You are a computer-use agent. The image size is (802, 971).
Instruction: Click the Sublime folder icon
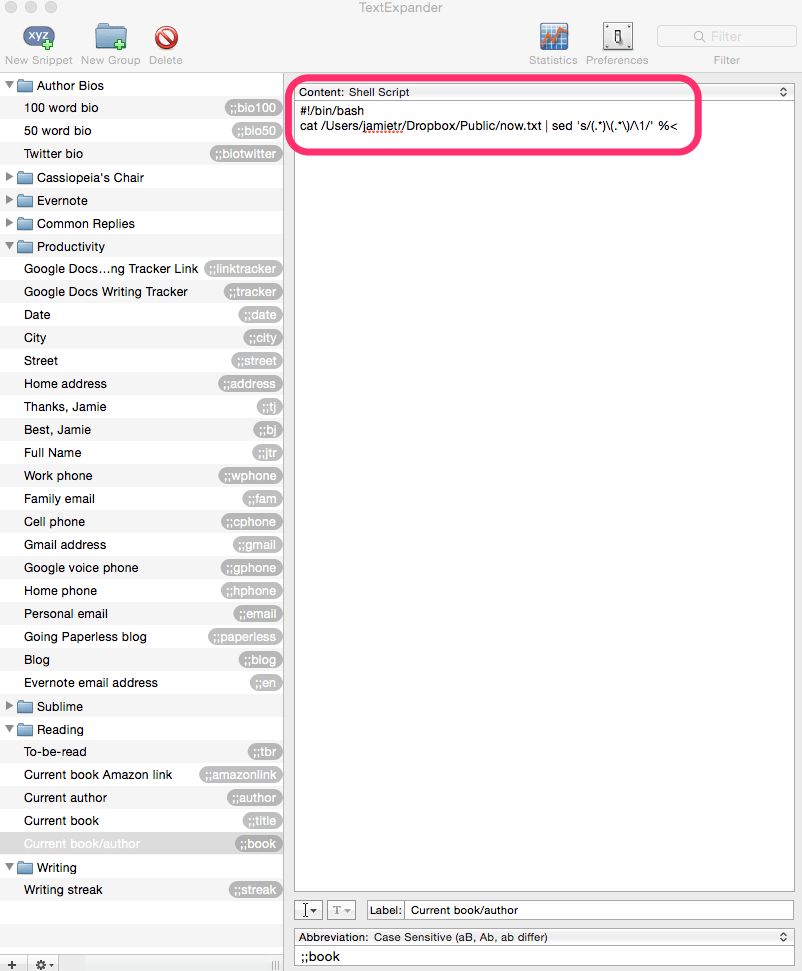(x=25, y=707)
